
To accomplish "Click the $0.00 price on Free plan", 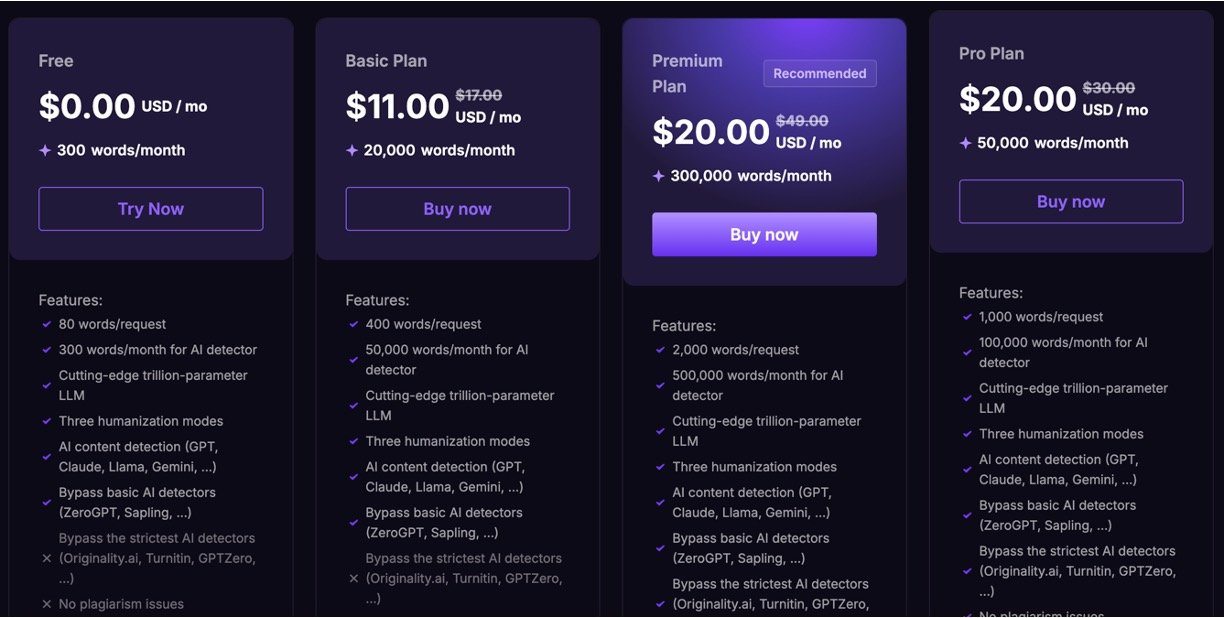I will (87, 106).
